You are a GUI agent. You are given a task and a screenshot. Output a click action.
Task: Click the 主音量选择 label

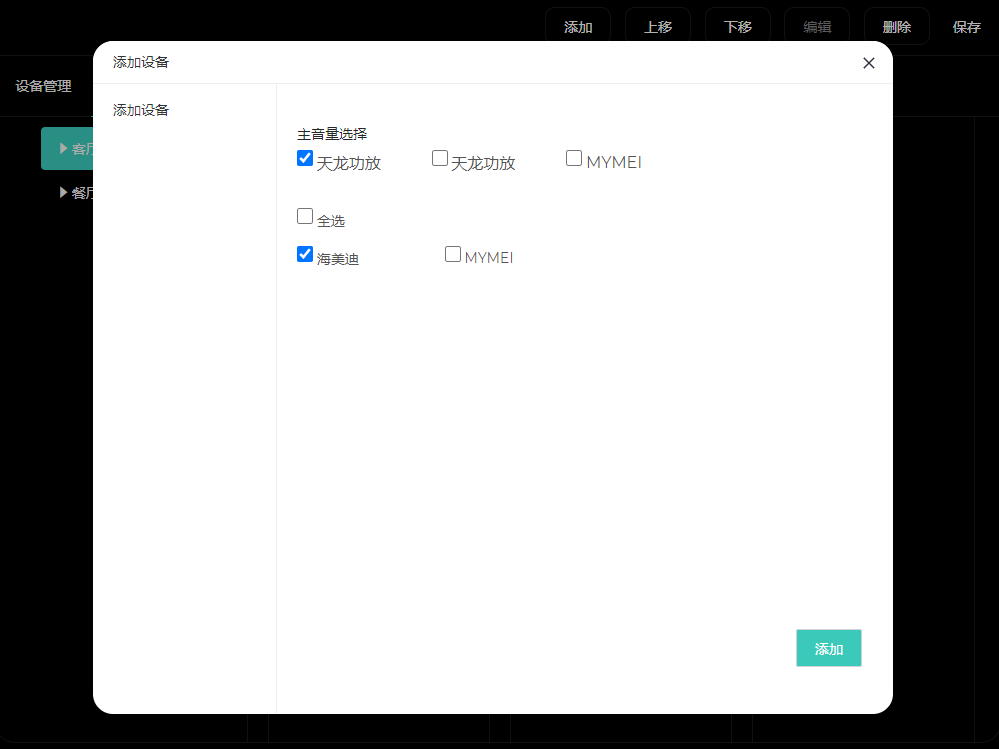332,134
